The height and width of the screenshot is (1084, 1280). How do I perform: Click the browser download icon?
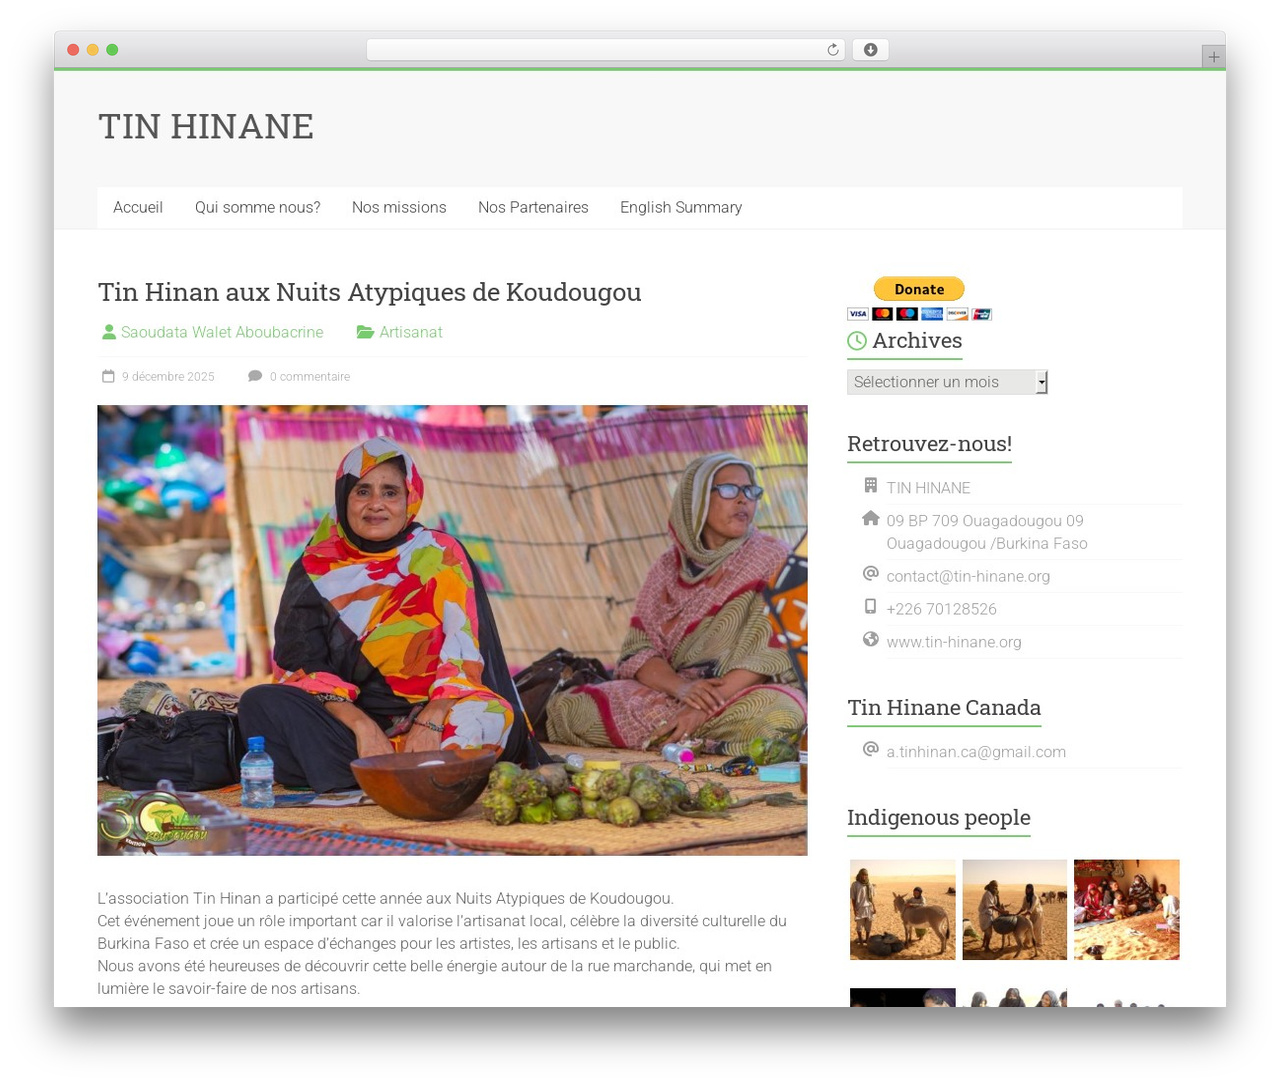point(871,50)
